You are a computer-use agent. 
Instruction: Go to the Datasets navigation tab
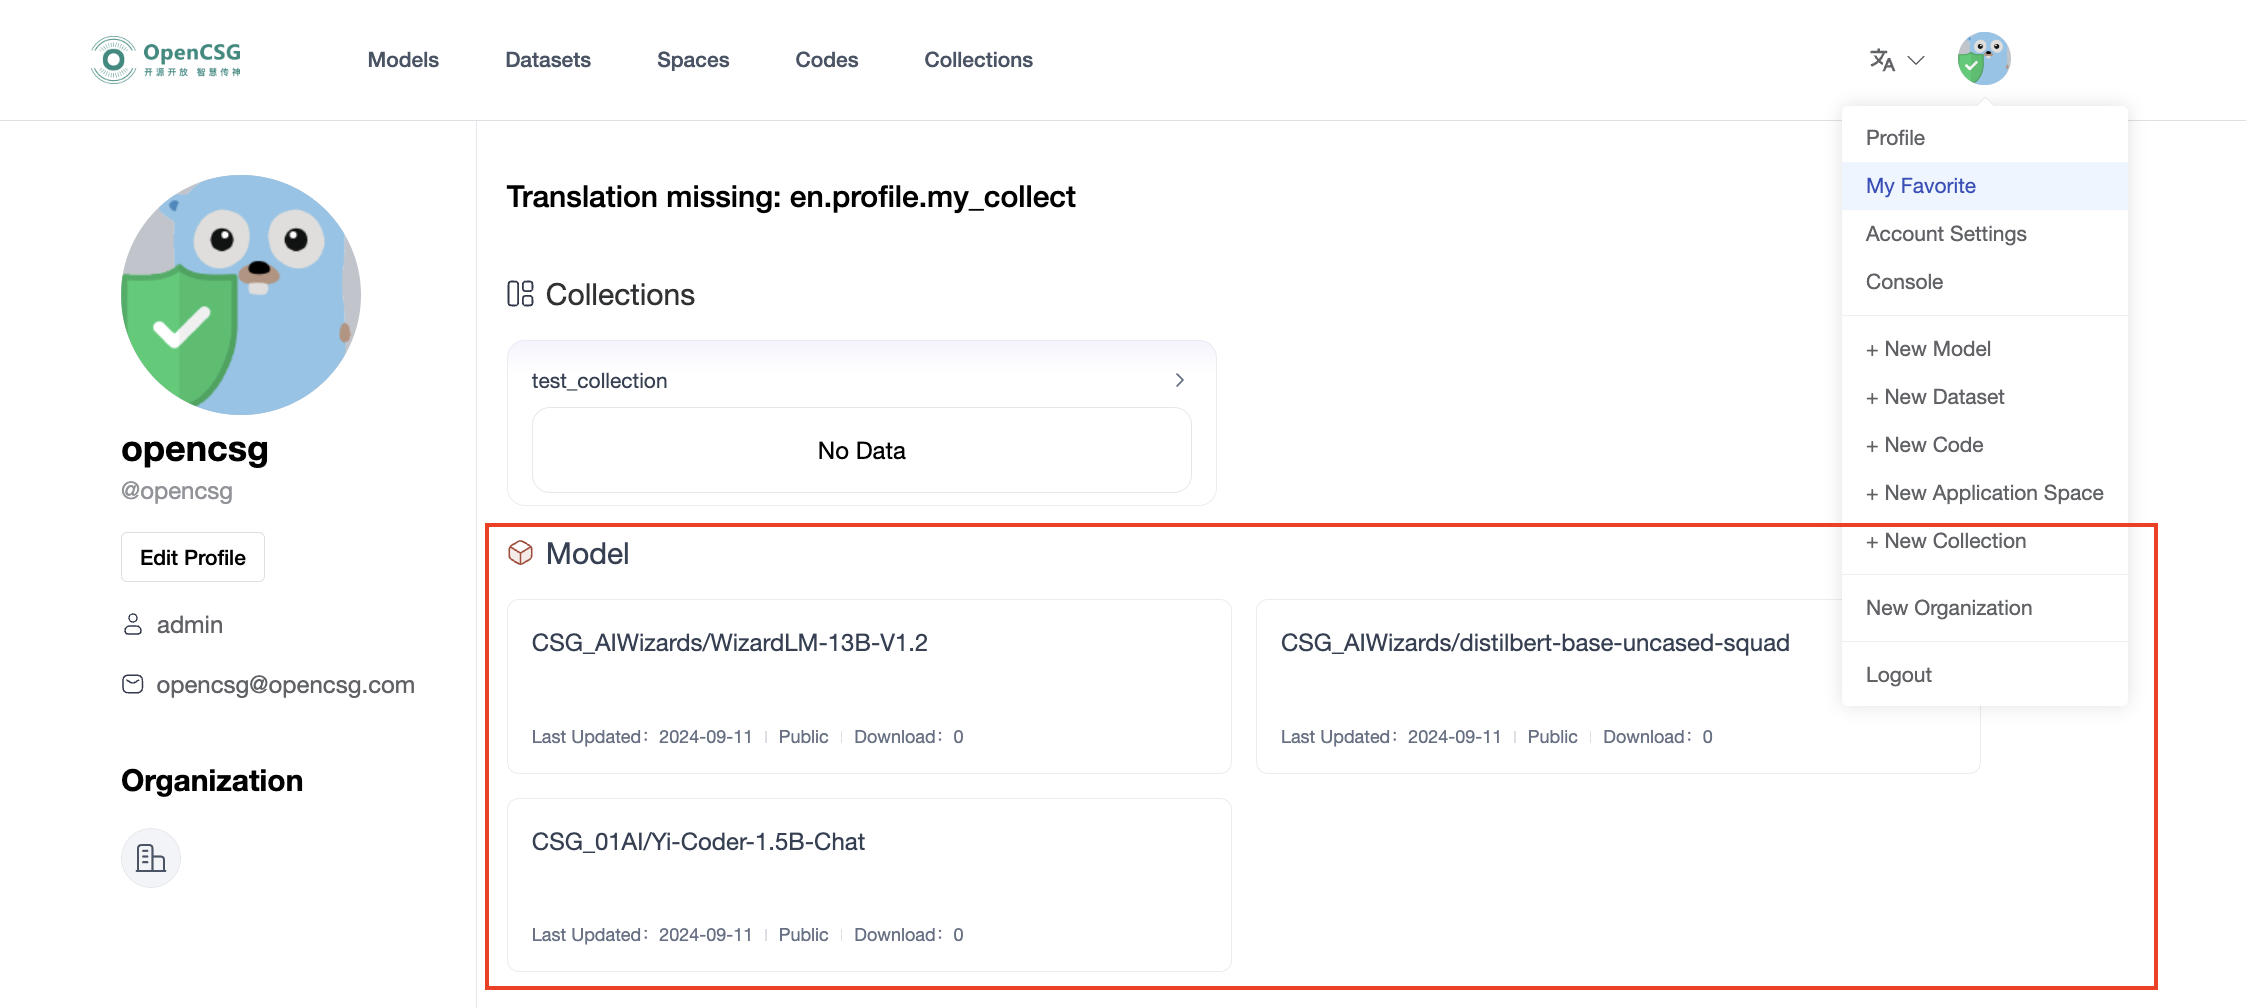pyautogui.click(x=548, y=60)
